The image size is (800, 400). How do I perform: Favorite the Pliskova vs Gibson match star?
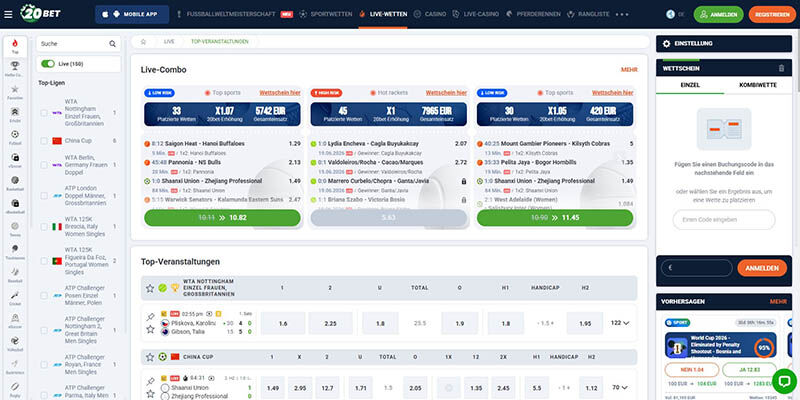(x=150, y=330)
